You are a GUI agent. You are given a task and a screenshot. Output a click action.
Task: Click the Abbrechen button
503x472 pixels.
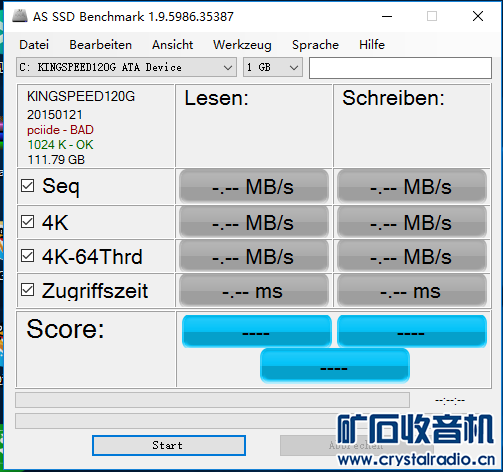(357, 445)
